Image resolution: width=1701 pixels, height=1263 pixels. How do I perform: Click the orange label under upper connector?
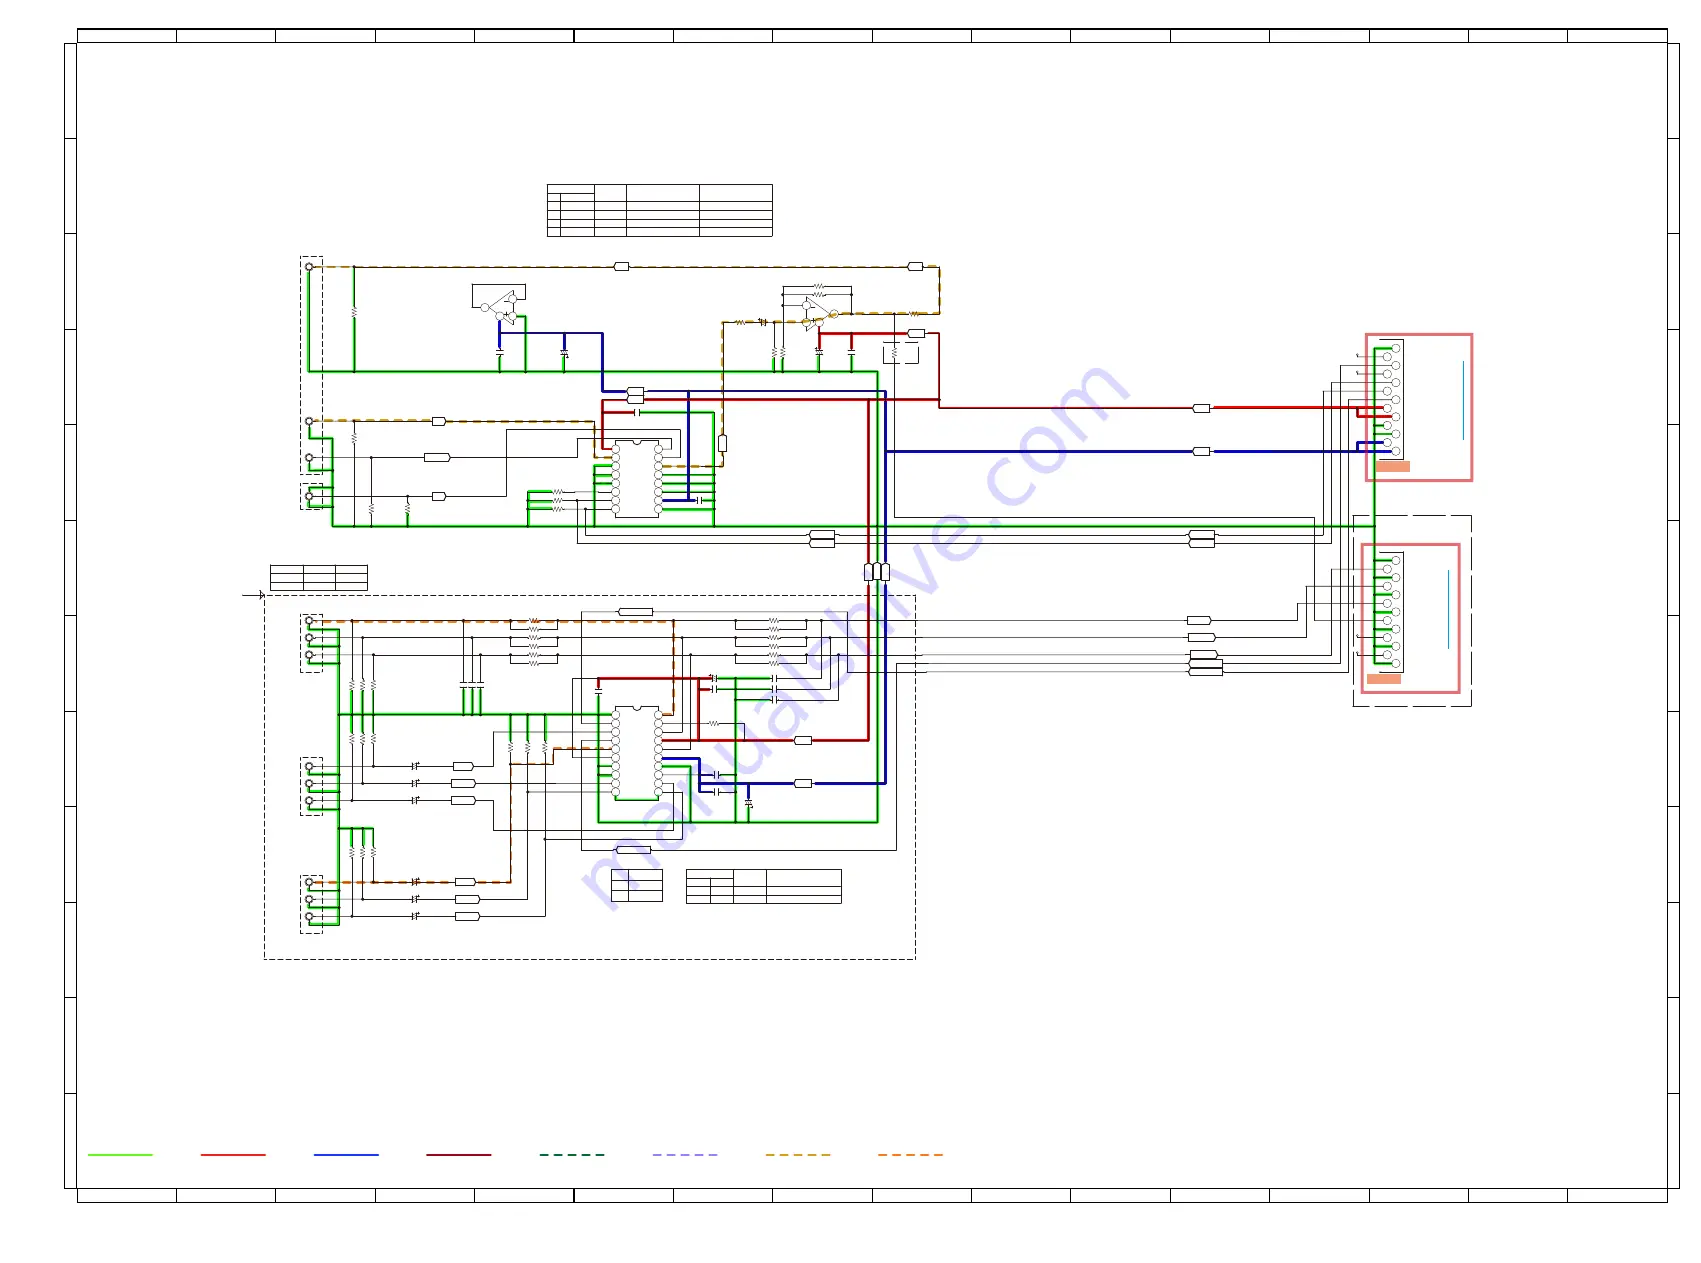pyautogui.click(x=1392, y=467)
